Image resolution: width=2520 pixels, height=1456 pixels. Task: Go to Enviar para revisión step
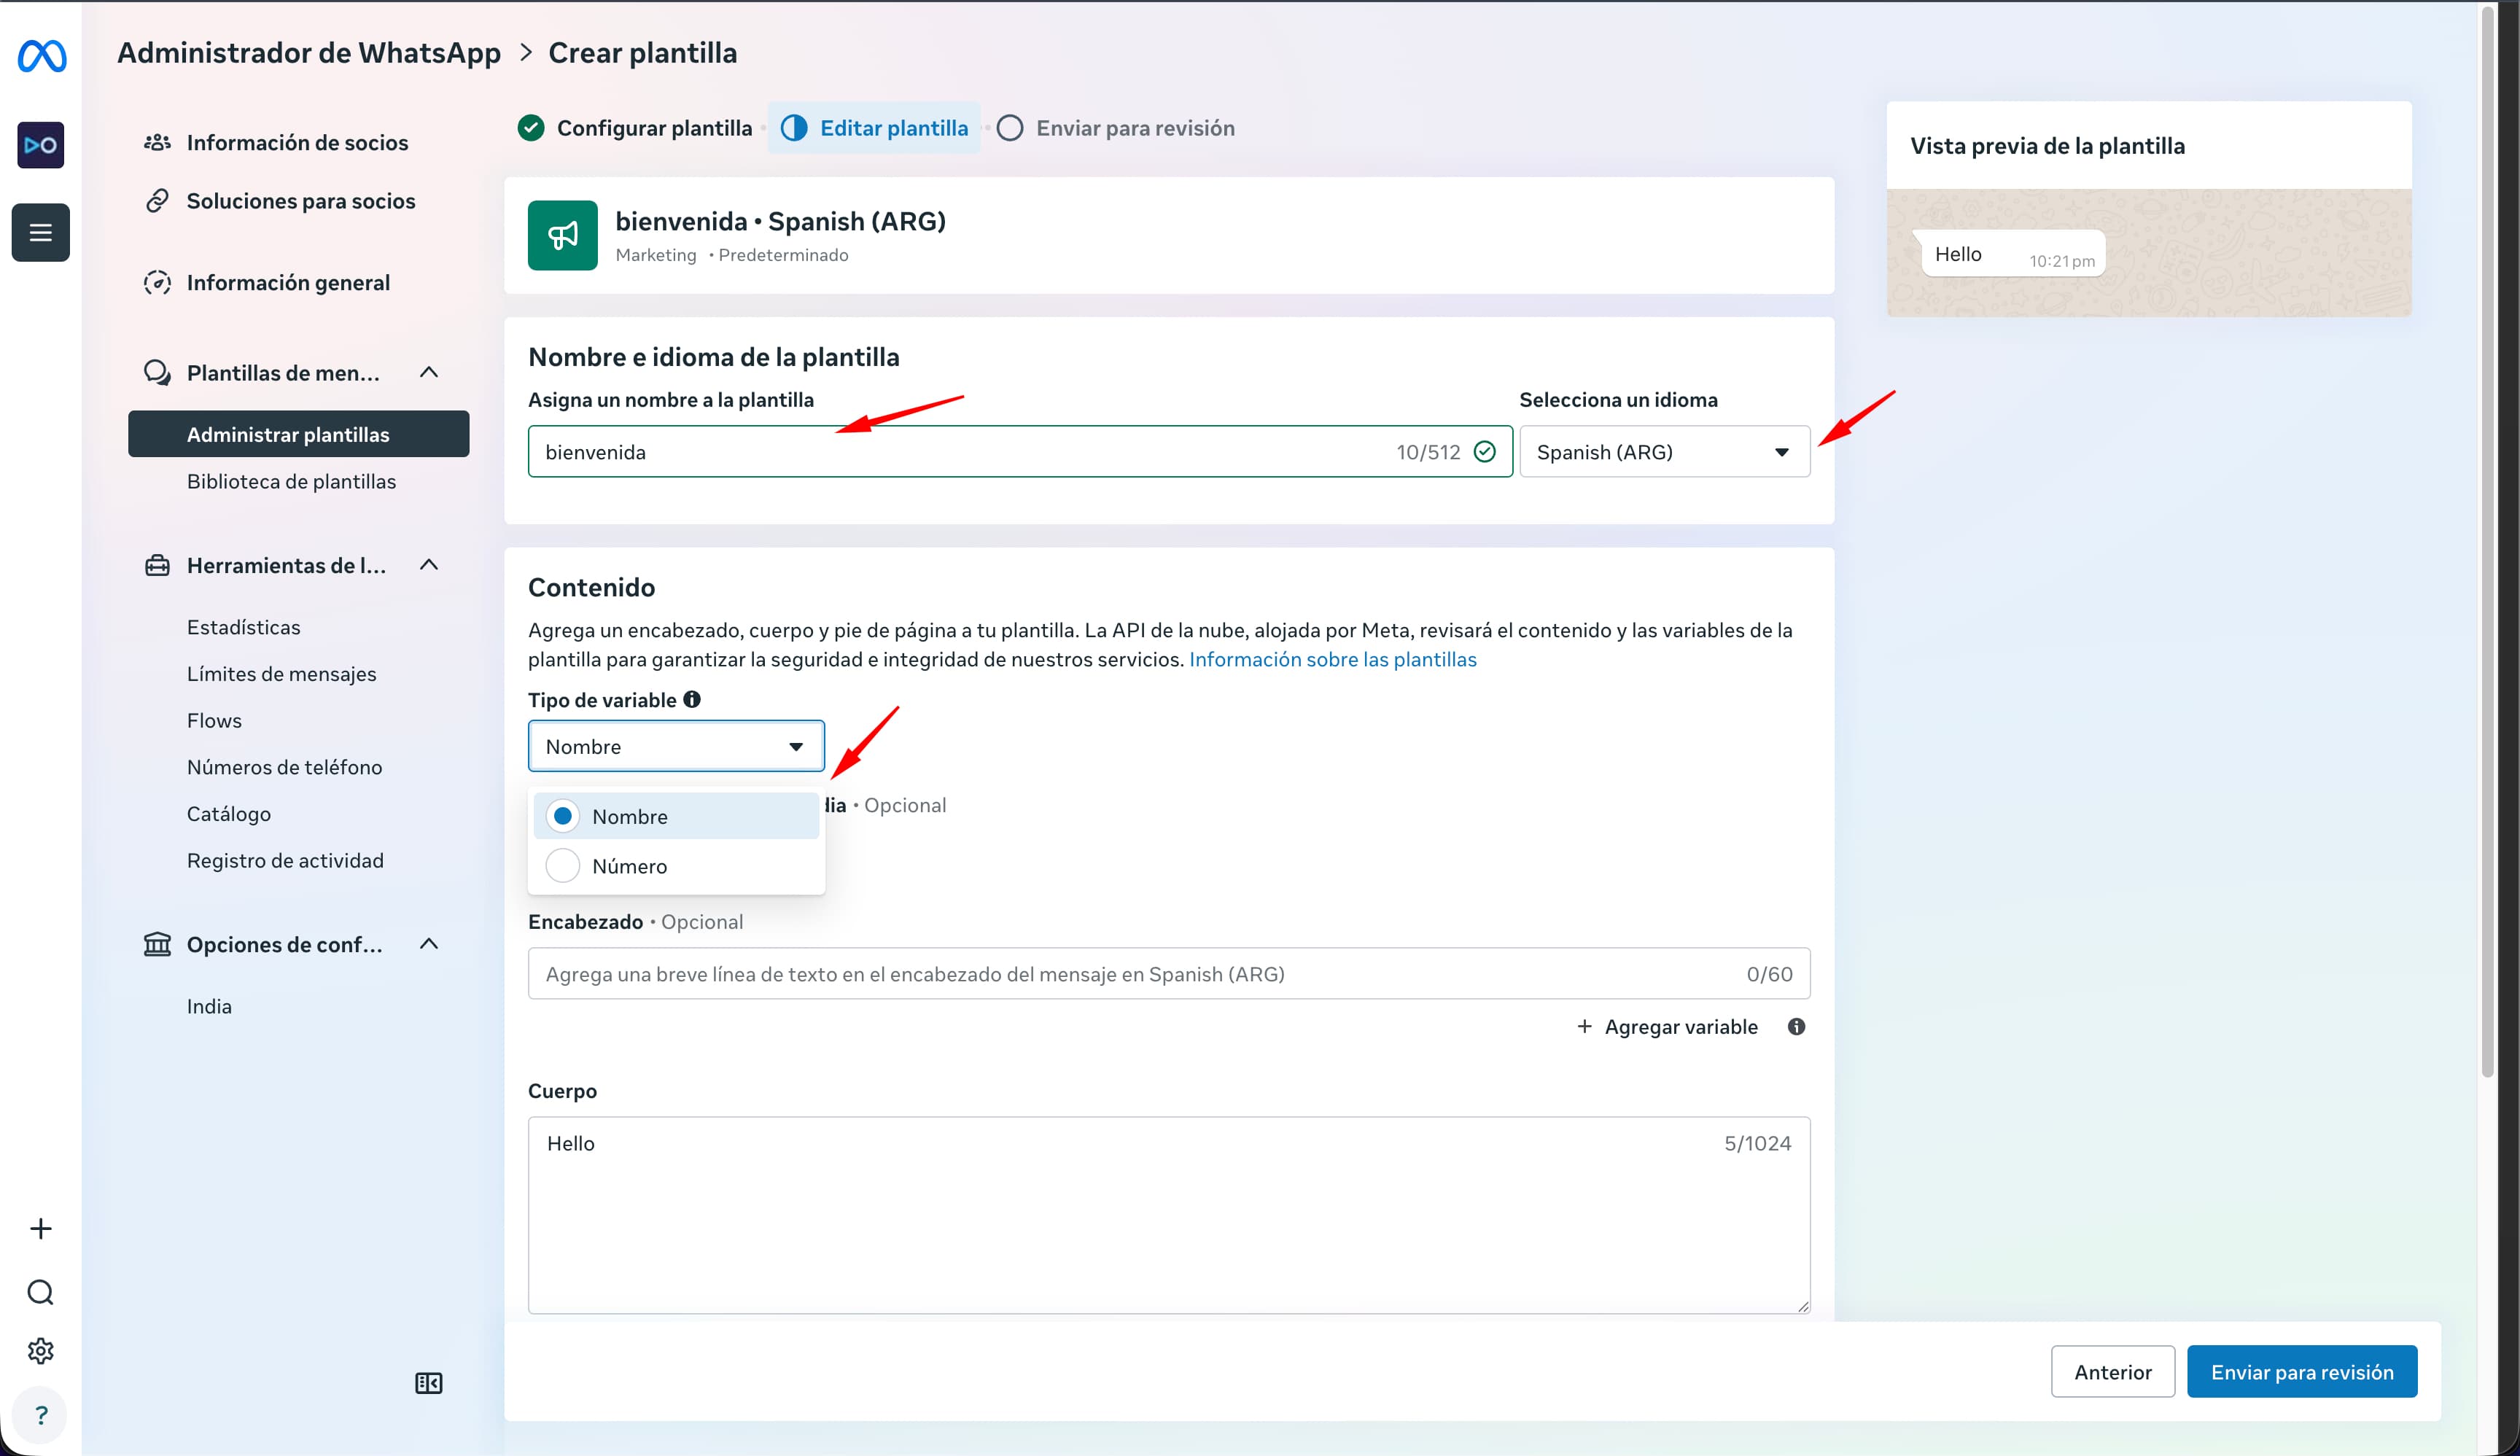pyautogui.click(x=1116, y=128)
